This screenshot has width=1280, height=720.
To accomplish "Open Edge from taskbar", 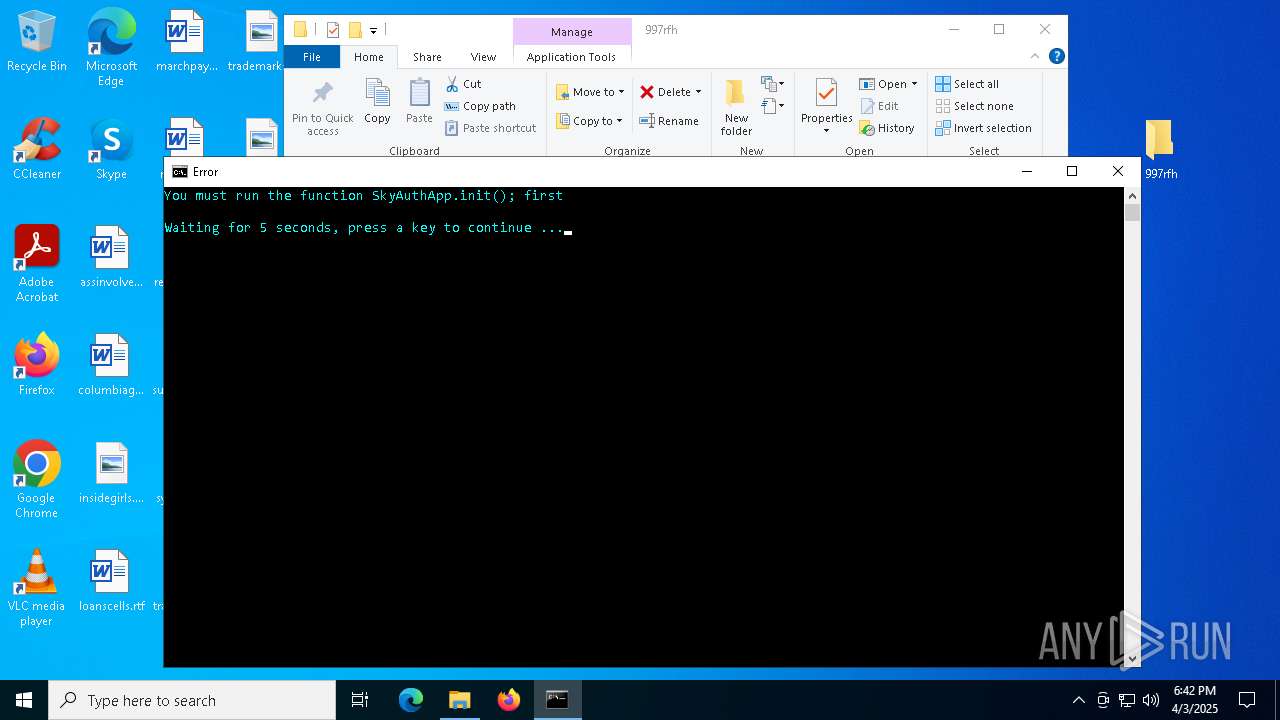I will pyautogui.click(x=411, y=700).
